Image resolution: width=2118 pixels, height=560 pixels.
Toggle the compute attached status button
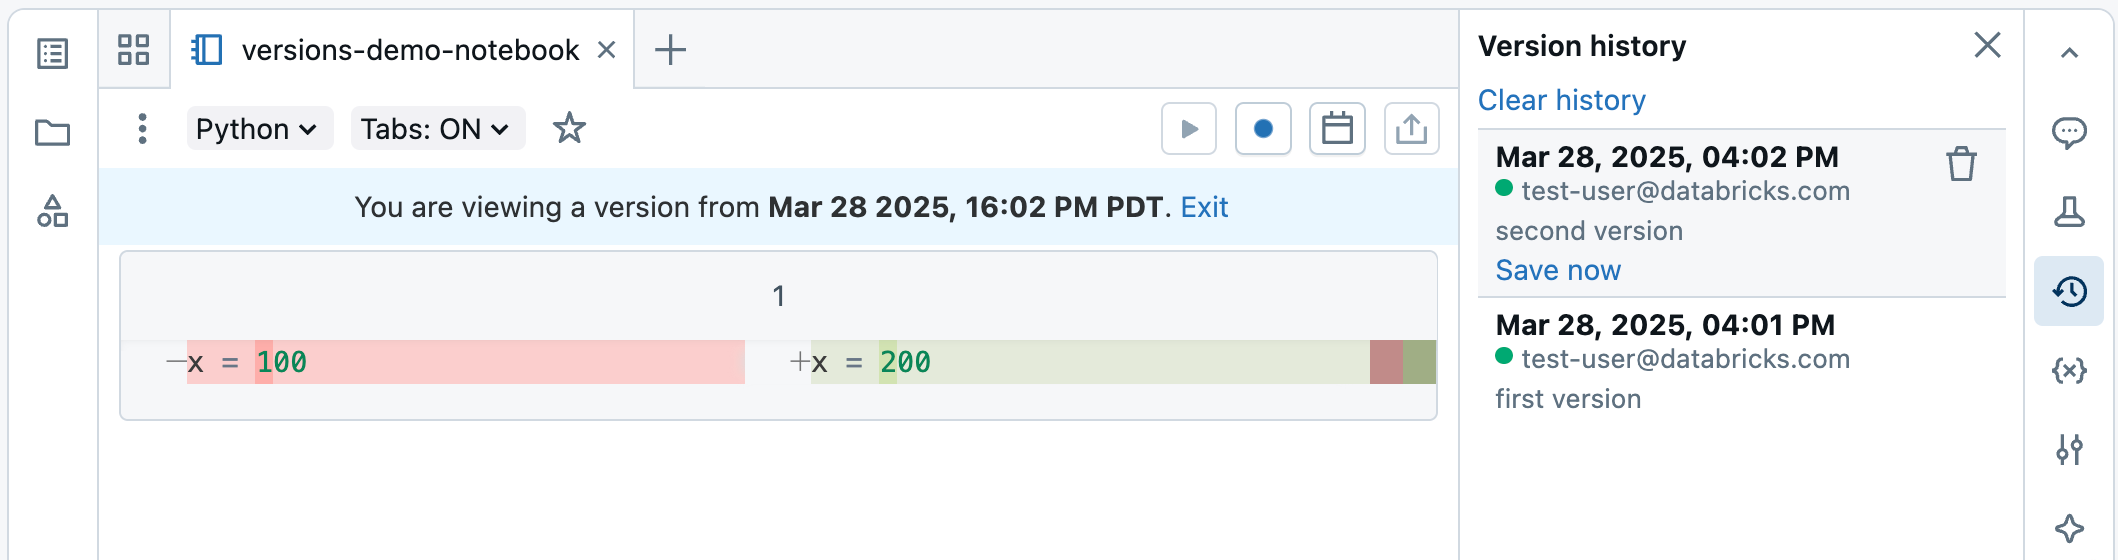(1263, 129)
